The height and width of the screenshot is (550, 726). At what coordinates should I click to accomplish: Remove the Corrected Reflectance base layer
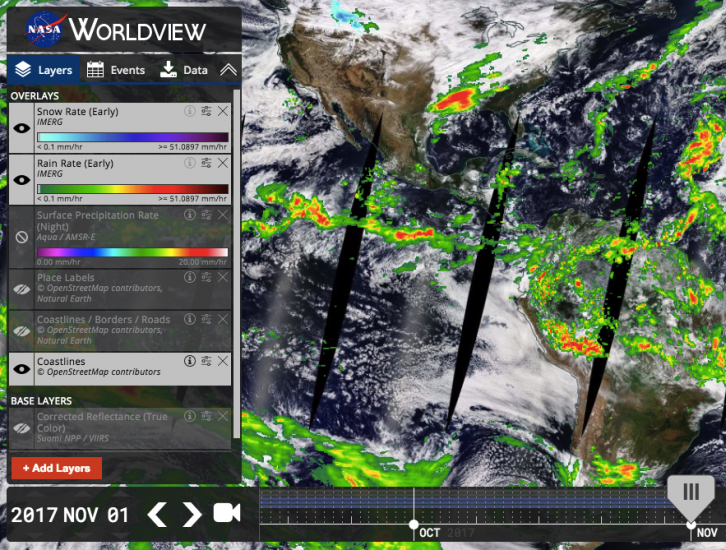pyautogui.click(x=223, y=416)
